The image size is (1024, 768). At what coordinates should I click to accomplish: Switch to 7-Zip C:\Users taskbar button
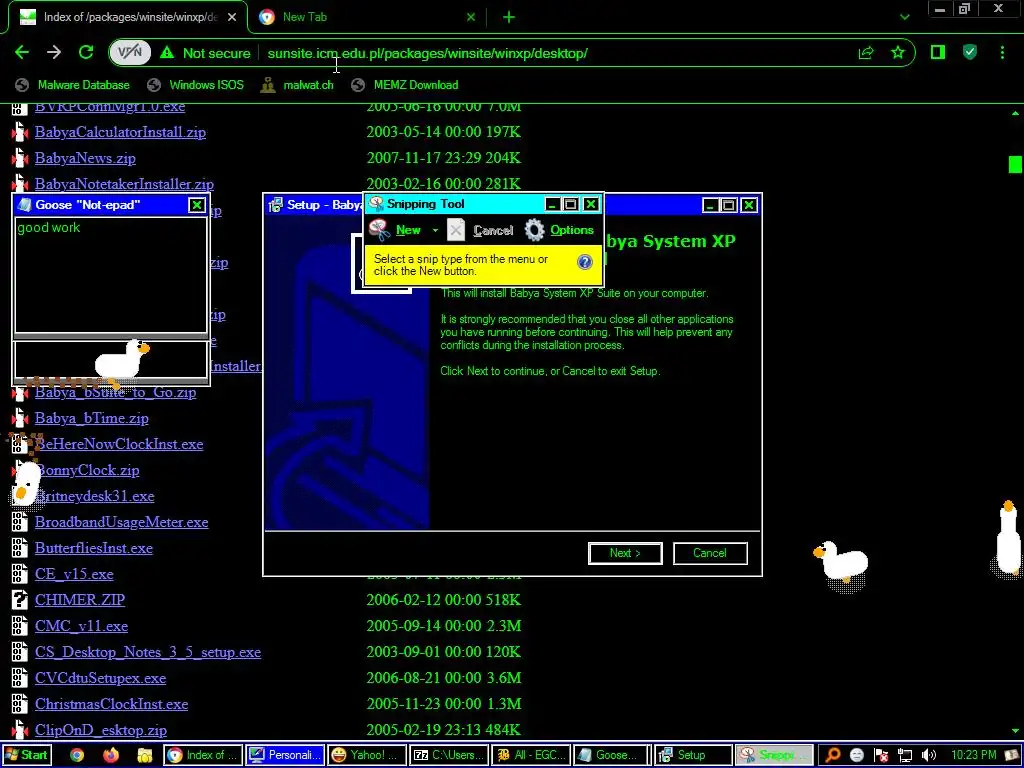(449, 755)
